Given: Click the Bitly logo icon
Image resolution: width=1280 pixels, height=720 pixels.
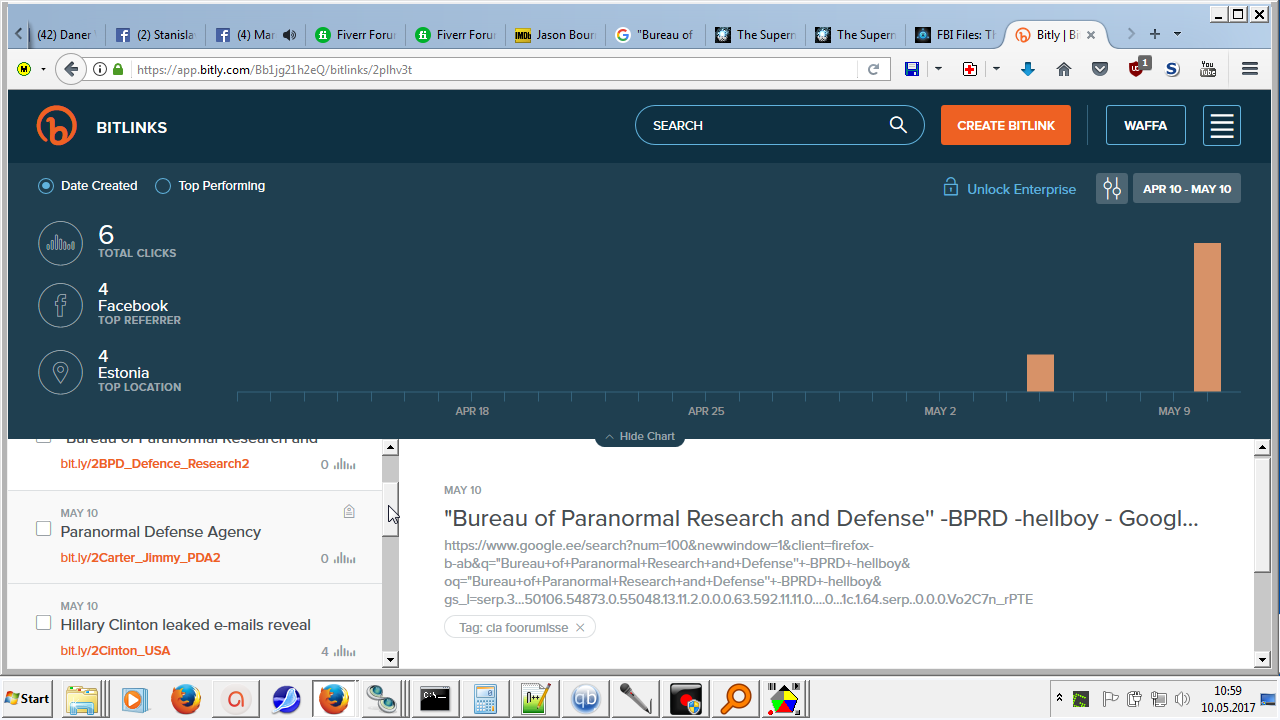Looking at the screenshot, I should (56, 126).
